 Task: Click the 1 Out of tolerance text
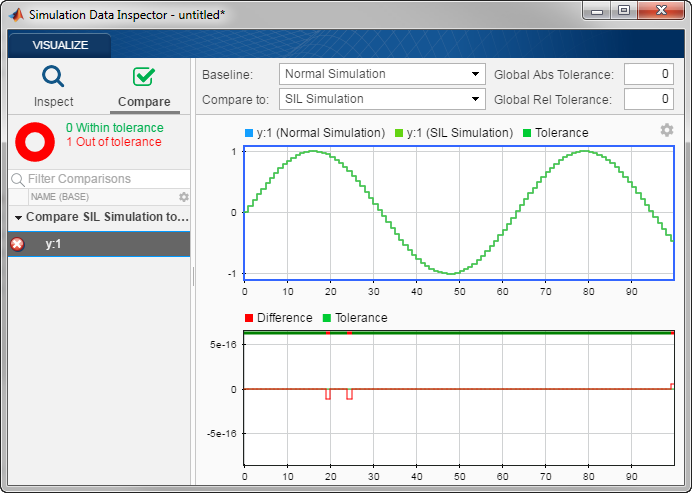pyautogui.click(x=113, y=142)
